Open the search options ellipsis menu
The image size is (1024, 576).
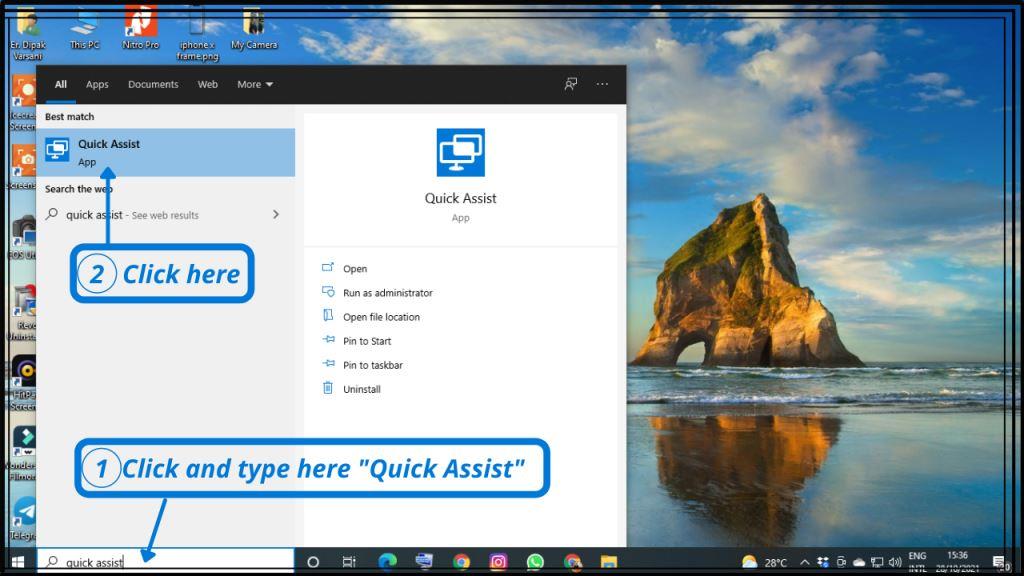[602, 85]
